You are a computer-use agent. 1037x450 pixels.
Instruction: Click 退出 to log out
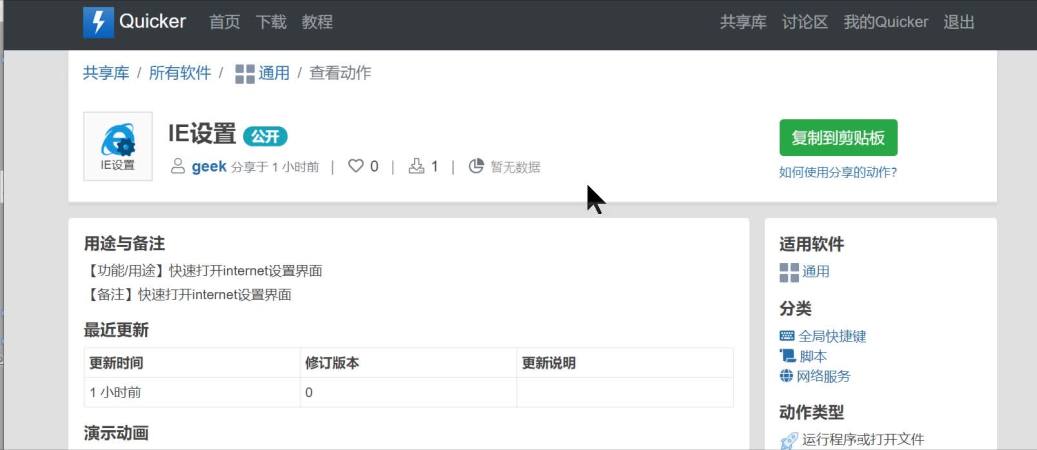[959, 22]
